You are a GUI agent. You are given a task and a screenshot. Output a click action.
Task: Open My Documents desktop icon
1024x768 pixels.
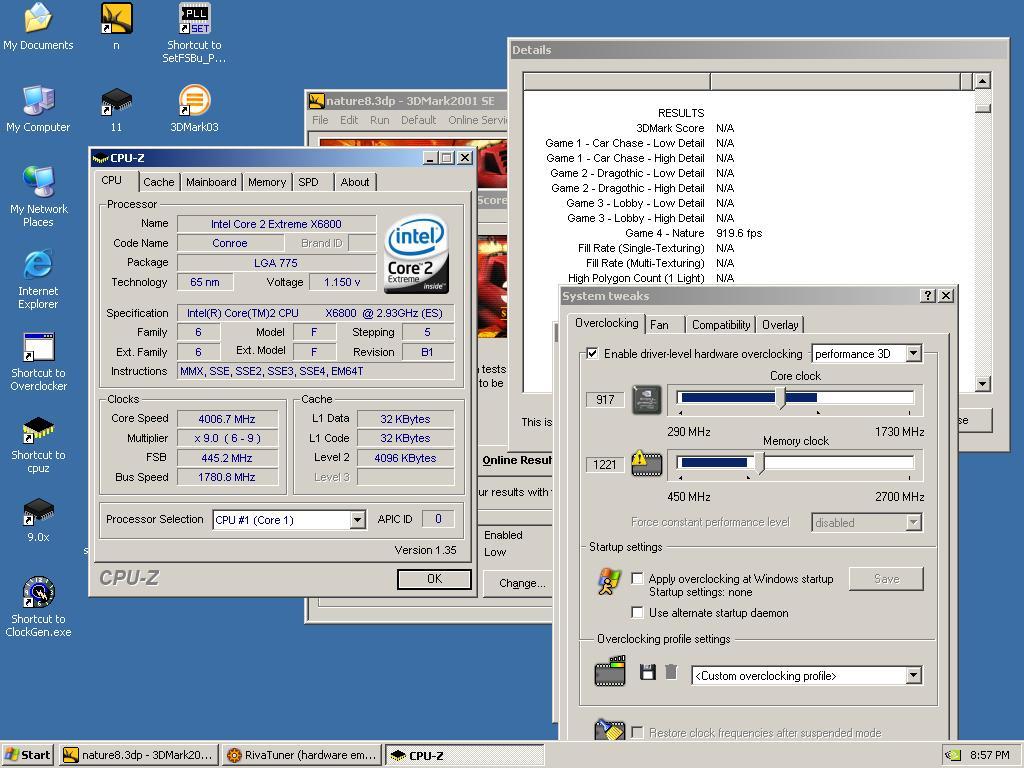click(38, 27)
